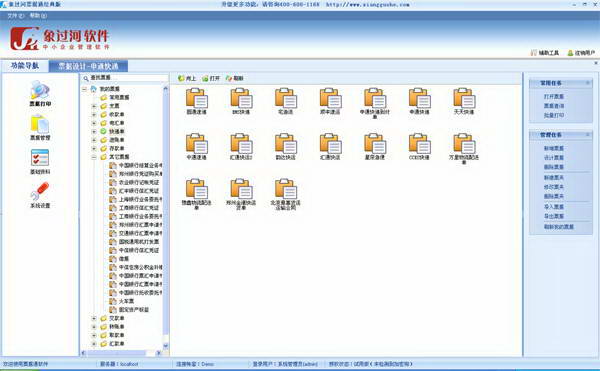Collapse the 其它票据 folder node
The height and width of the screenshot is (371, 600).
[x=94, y=157]
